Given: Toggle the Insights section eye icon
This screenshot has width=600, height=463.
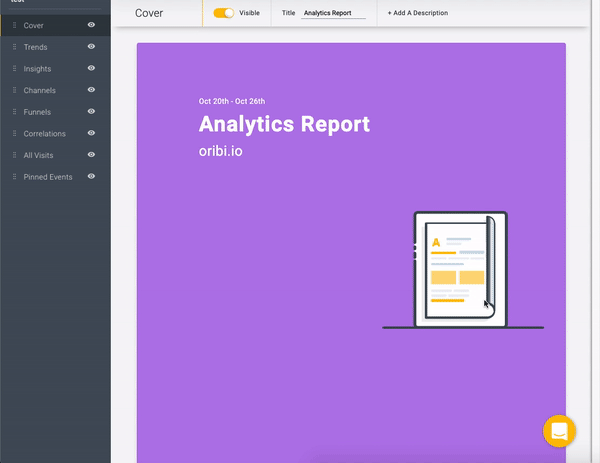Looking at the screenshot, I should 91,68.
